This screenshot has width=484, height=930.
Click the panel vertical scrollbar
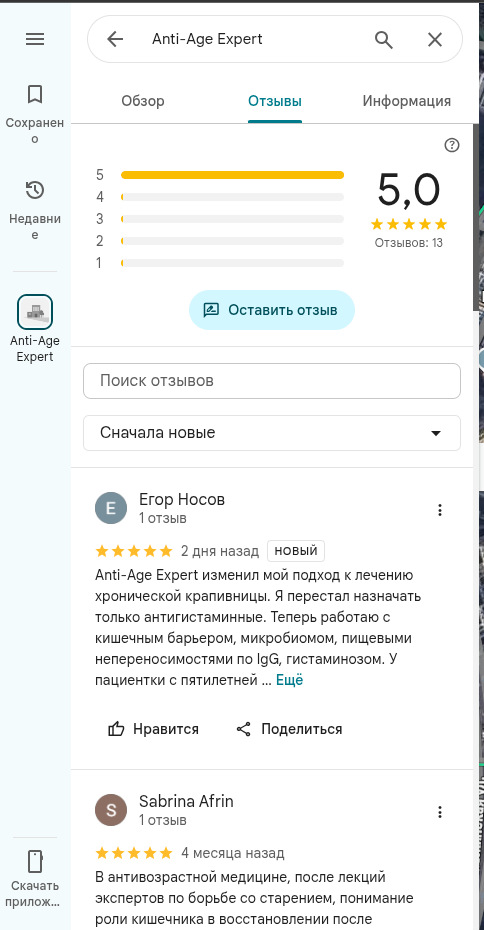point(475,216)
